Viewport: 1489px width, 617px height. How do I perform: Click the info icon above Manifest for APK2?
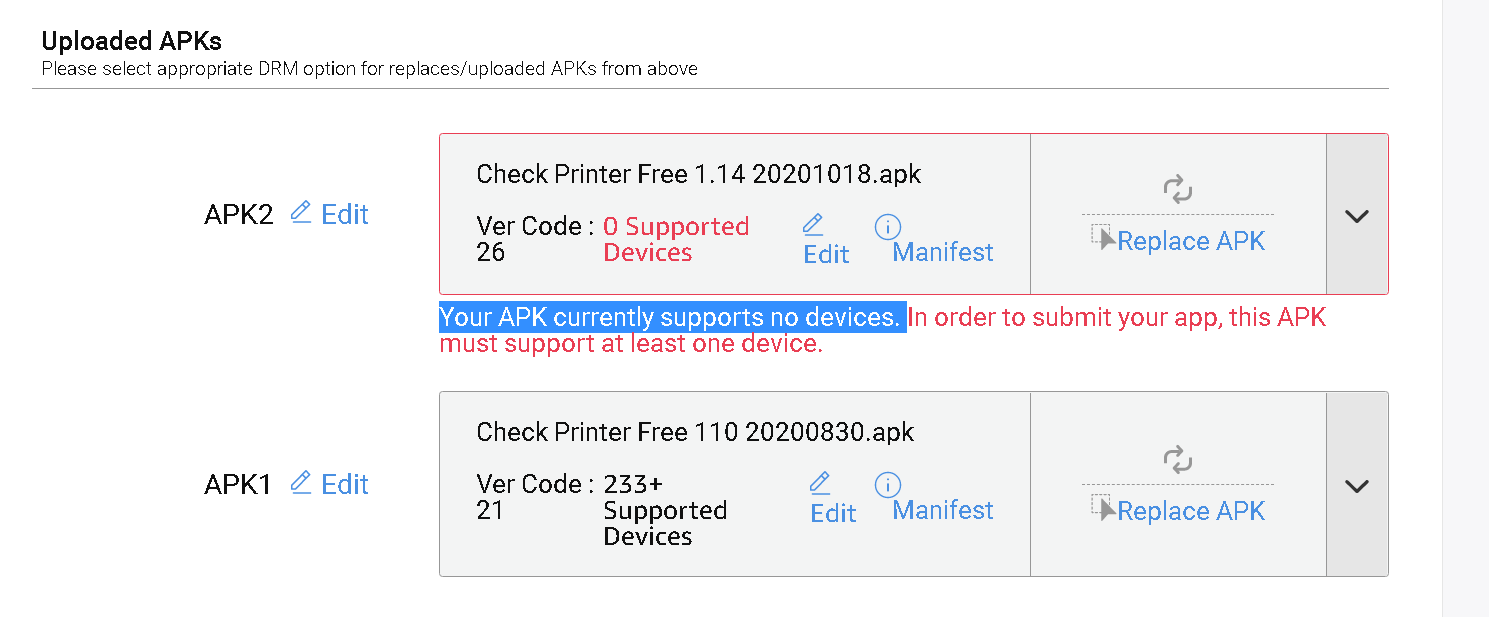point(888,225)
